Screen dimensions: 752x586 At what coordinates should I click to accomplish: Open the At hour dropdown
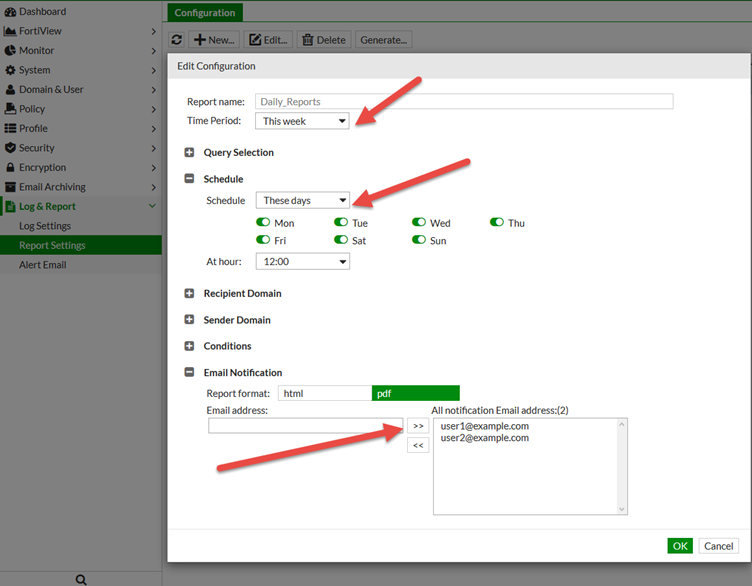(302, 262)
